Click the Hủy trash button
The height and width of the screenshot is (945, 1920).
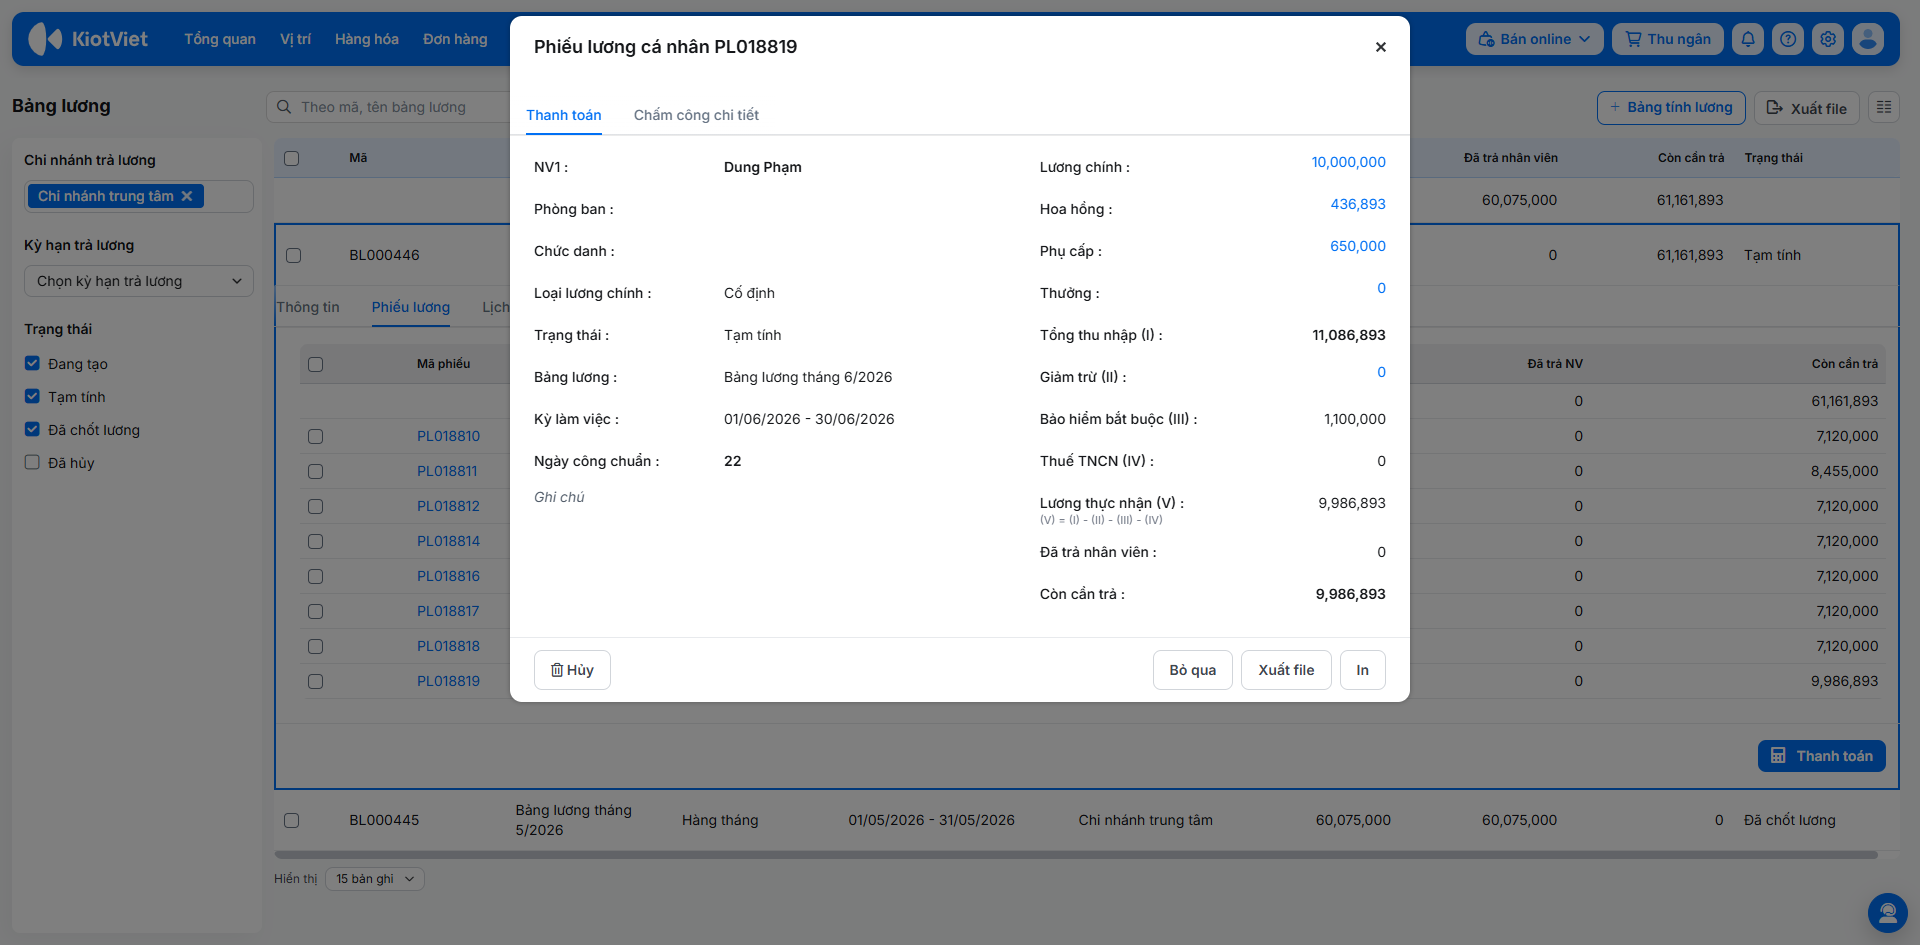(572, 670)
